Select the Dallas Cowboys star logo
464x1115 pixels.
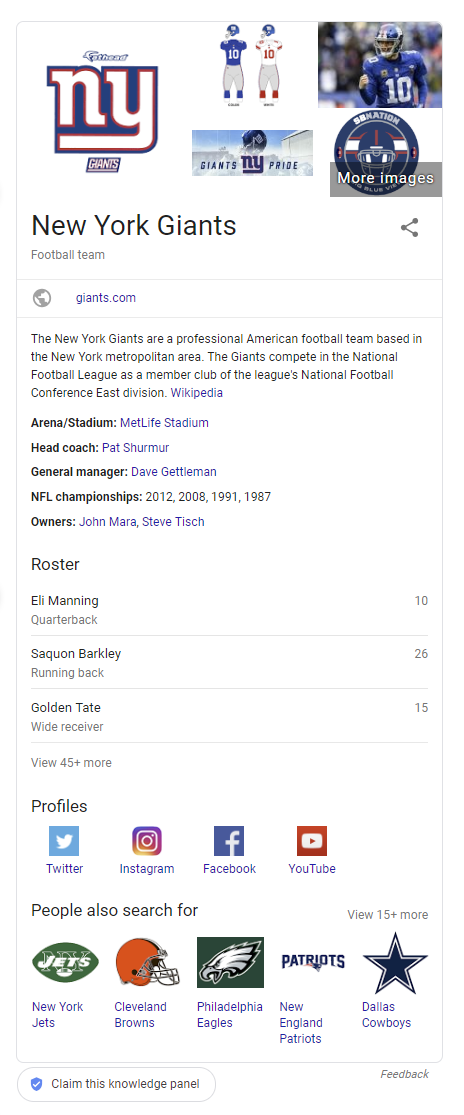[395, 962]
